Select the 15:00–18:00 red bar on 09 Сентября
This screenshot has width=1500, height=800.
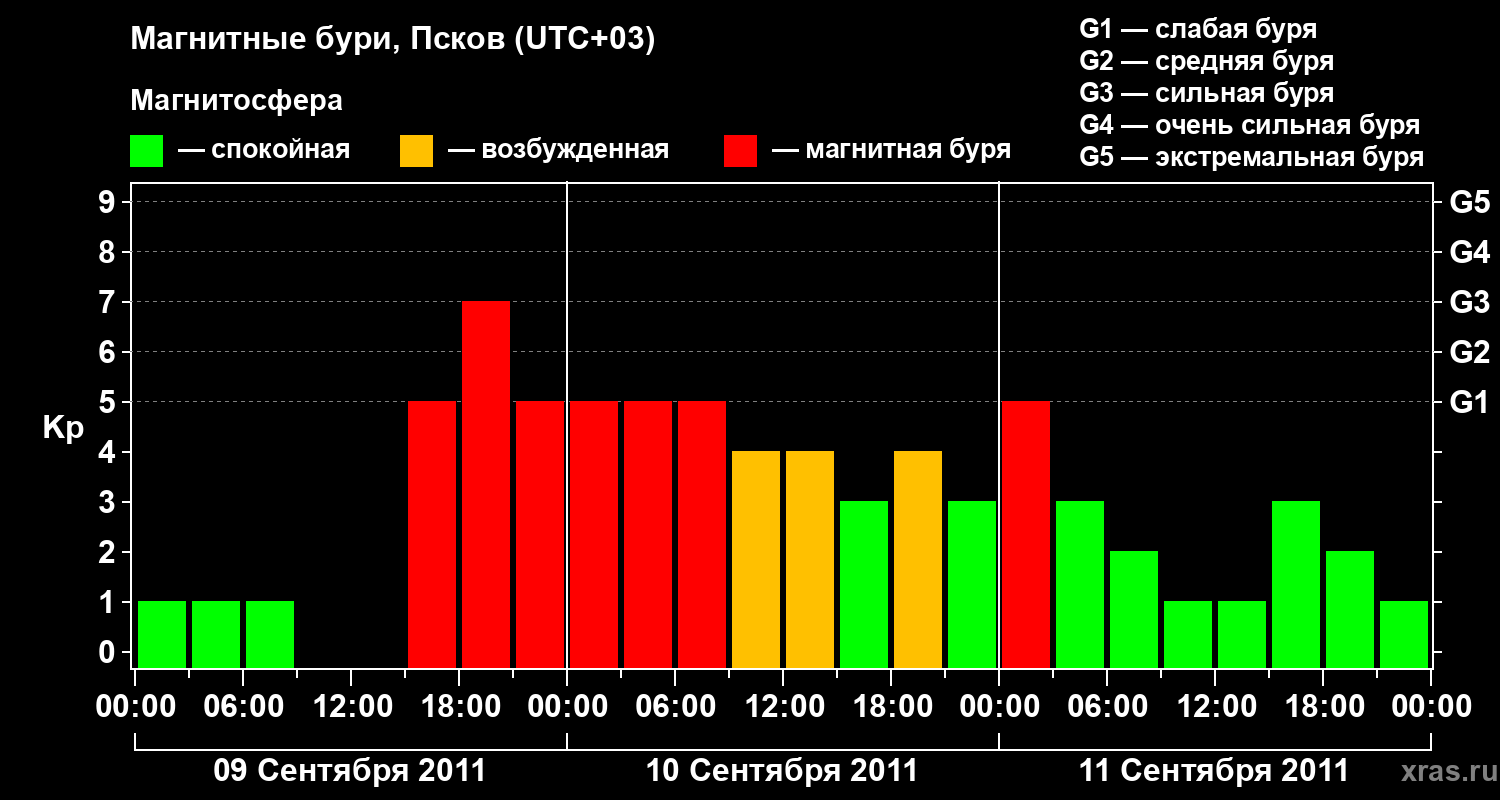pos(432,534)
